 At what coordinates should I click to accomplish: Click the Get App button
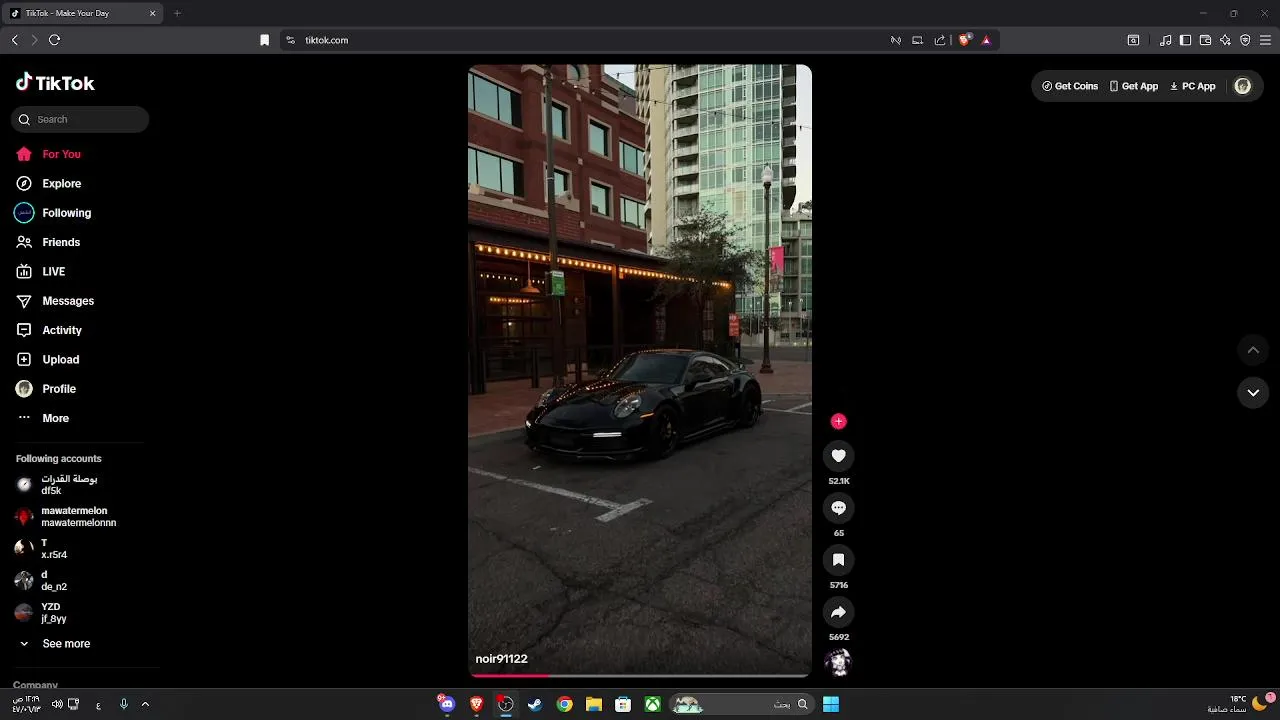(1133, 86)
